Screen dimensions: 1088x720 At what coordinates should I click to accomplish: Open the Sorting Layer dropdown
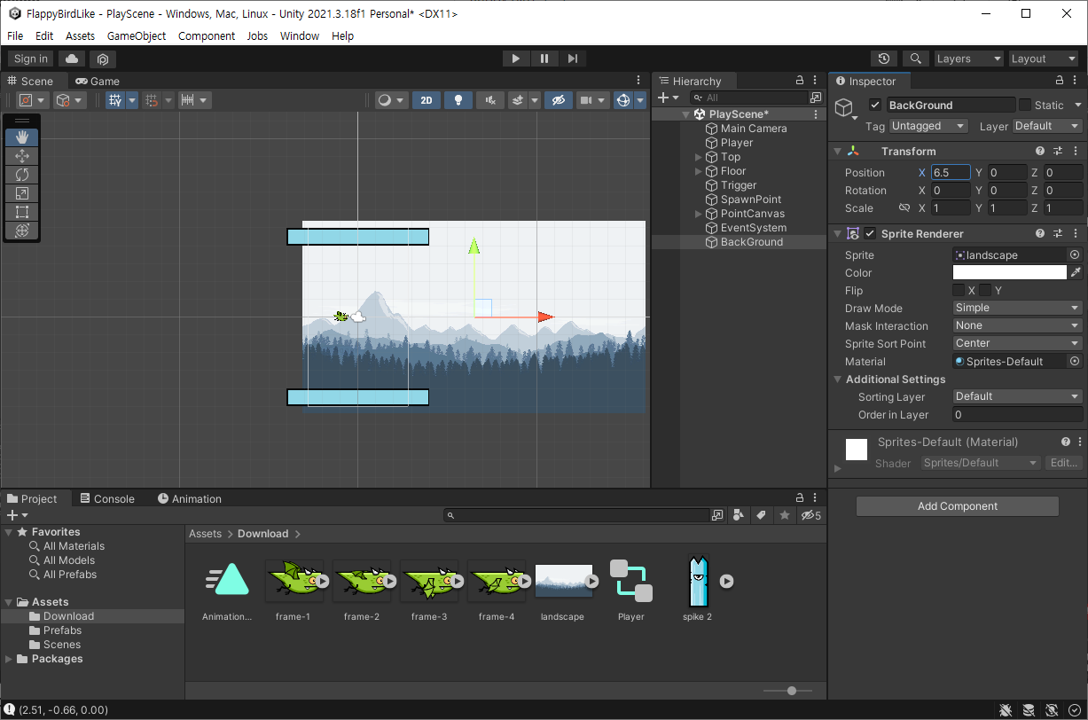(x=1017, y=396)
